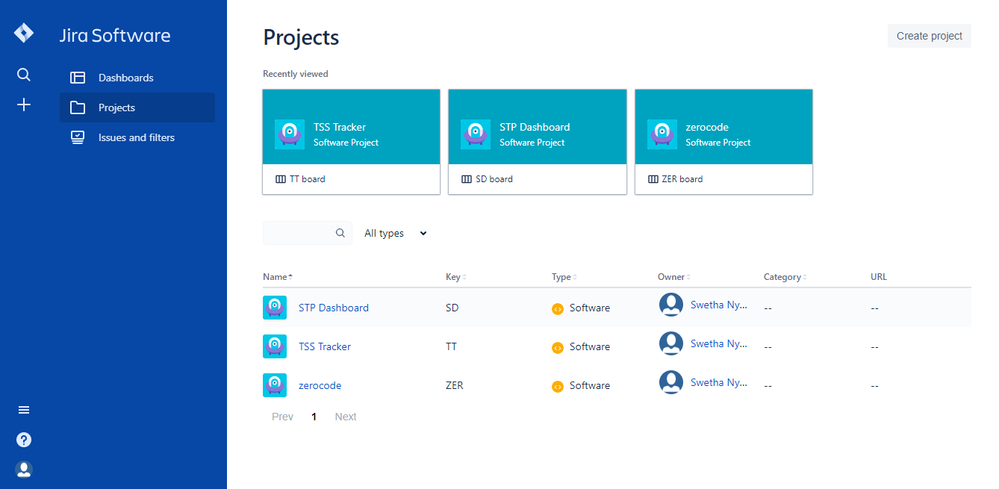The image size is (999, 489).
Task: Click owner avatar in TSS Tracker row
Action: click(671, 343)
